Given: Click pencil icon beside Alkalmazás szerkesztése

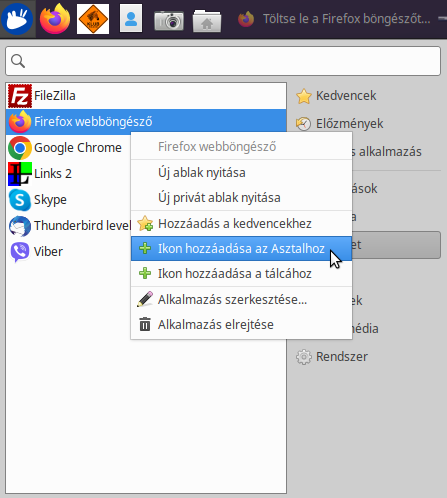Looking at the screenshot, I should pyautogui.click(x=145, y=299).
